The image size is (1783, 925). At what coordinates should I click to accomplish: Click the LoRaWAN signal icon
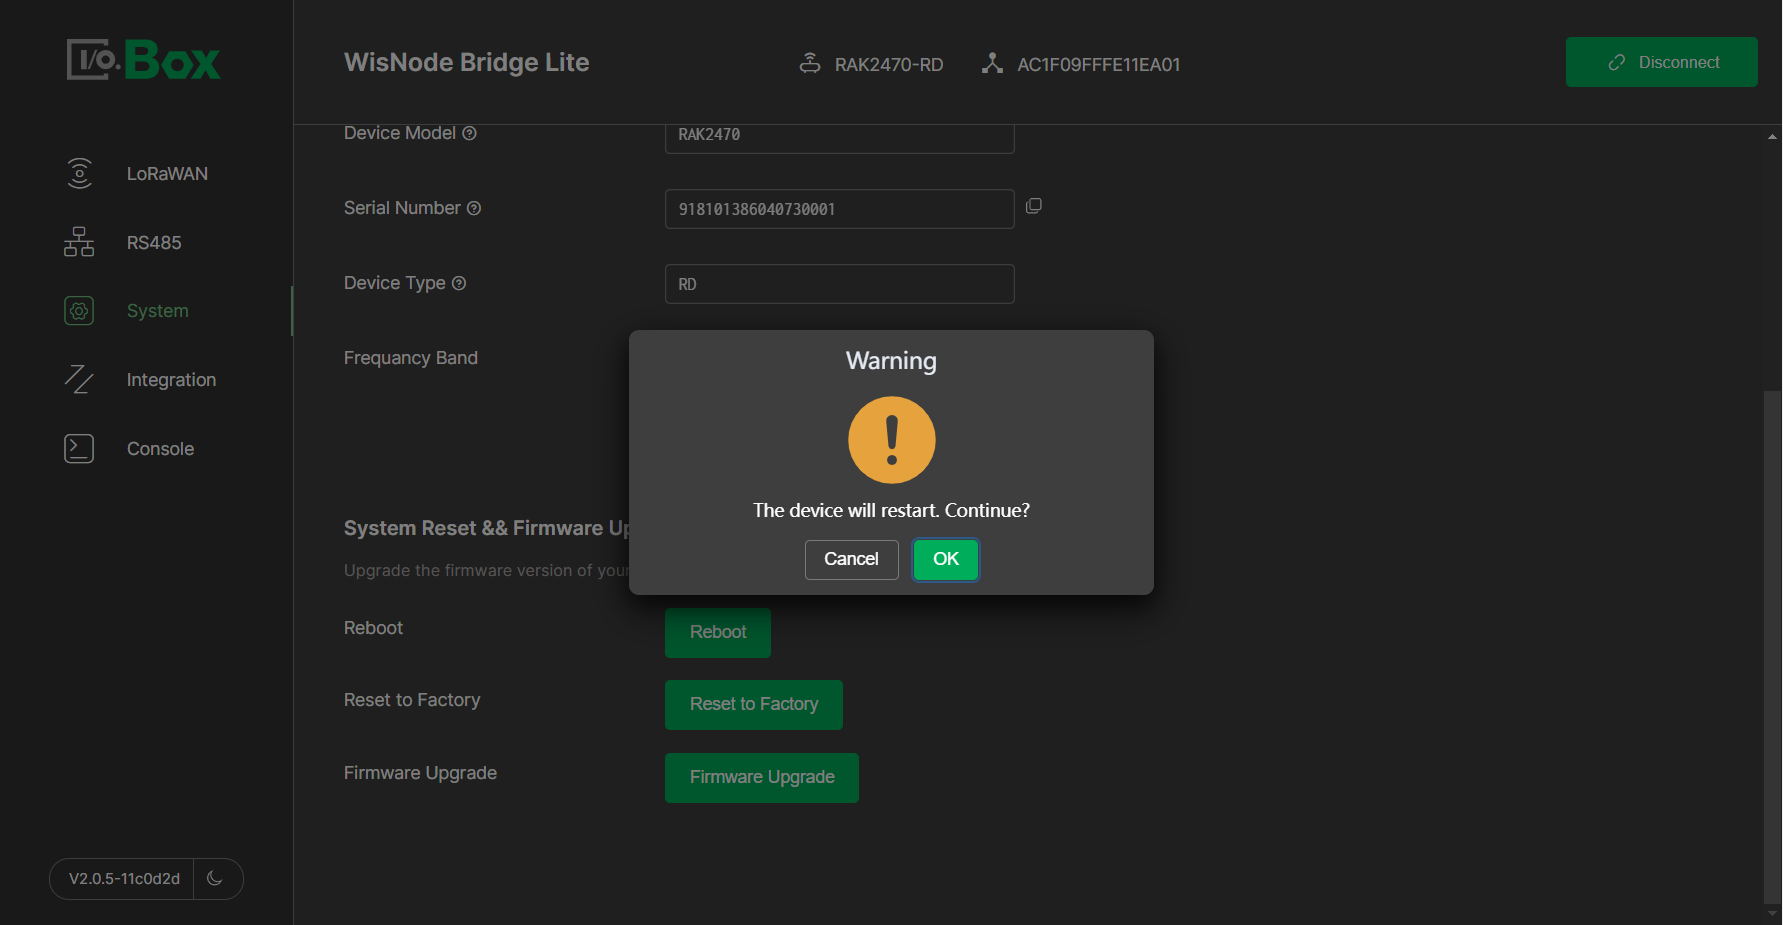pos(79,173)
